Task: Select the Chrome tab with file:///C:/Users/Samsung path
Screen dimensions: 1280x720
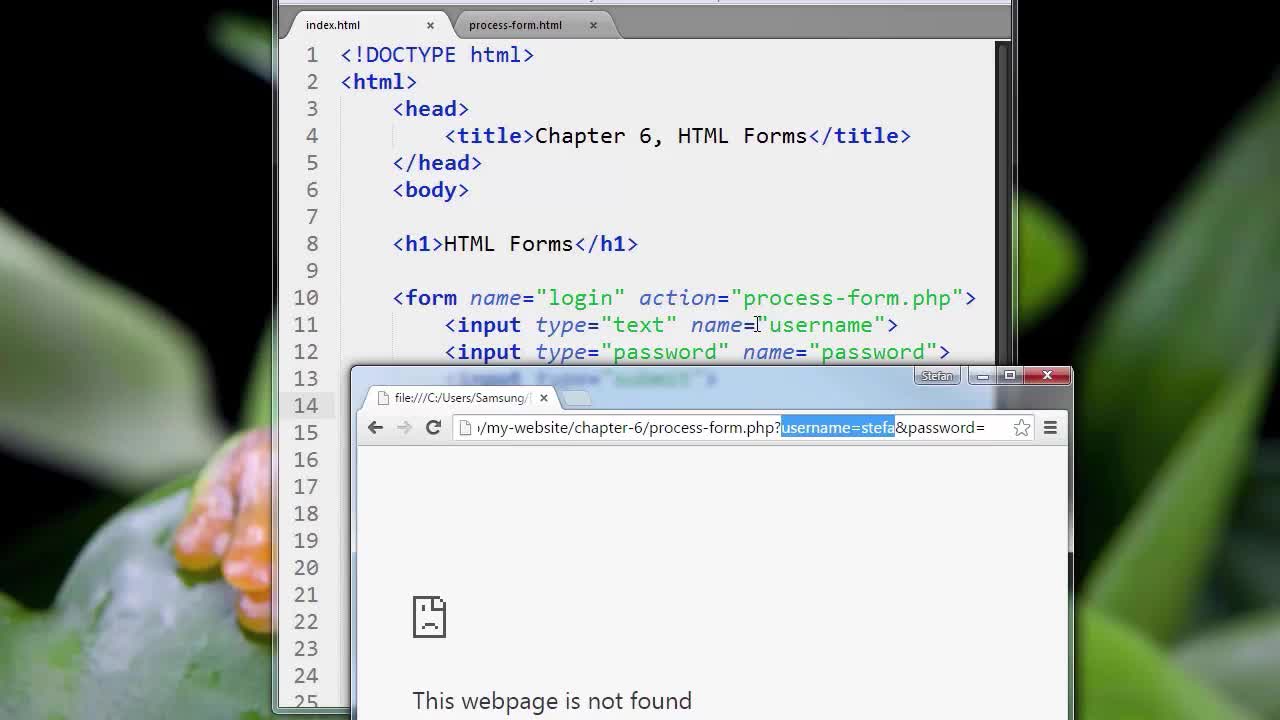Action: click(x=458, y=398)
